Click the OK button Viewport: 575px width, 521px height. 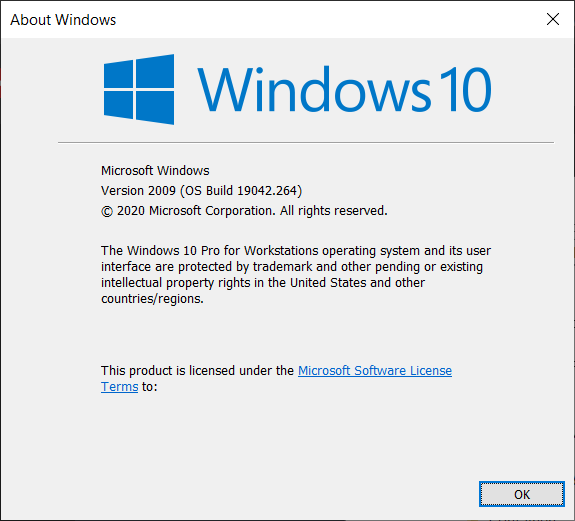pyautogui.click(x=521, y=494)
